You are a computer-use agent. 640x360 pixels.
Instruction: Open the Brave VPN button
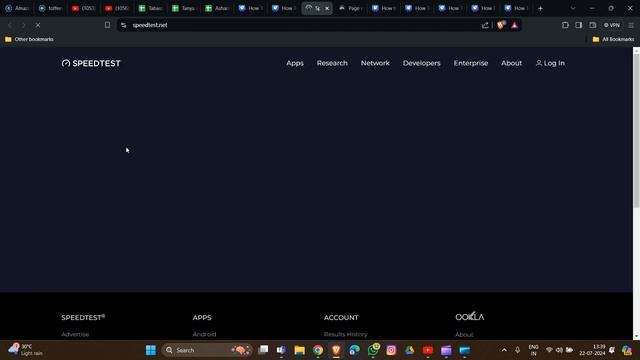click(611, 25)
